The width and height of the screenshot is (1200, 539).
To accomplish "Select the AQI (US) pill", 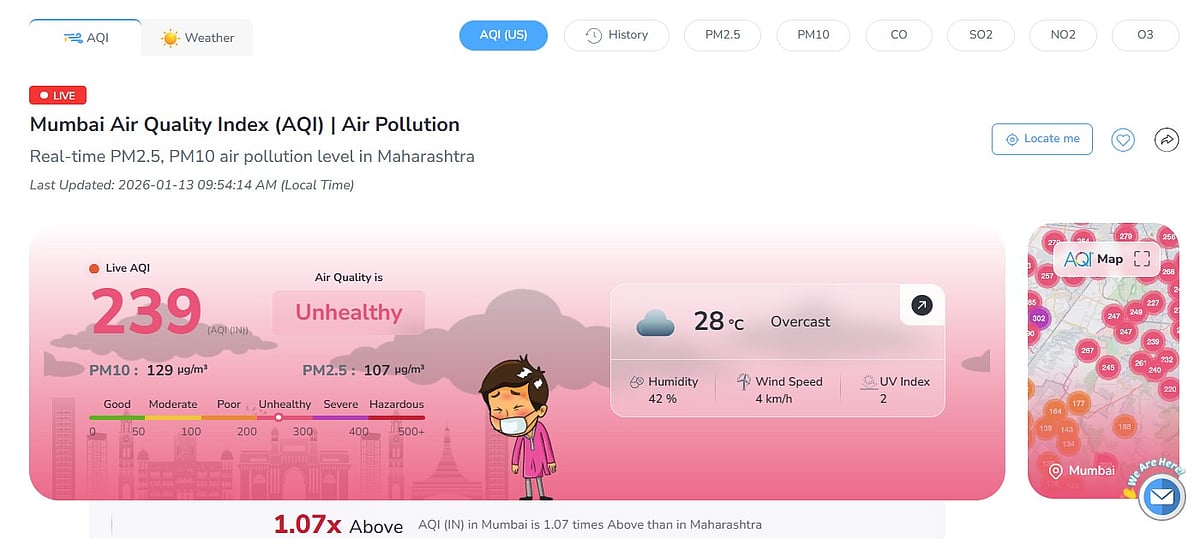I will (x=503, y=35).
